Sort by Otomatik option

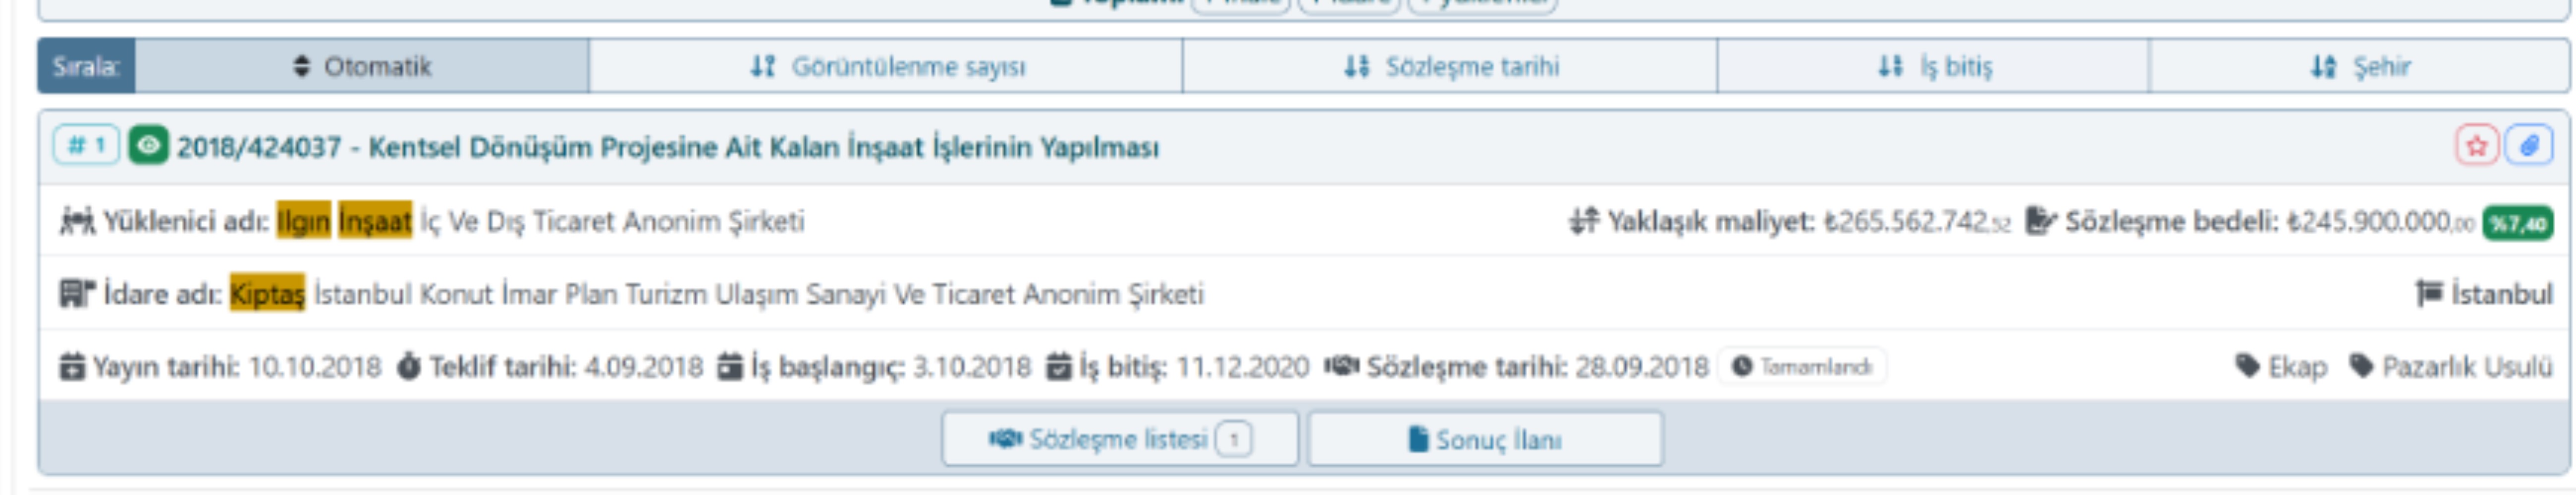click(x=362, y=66)
